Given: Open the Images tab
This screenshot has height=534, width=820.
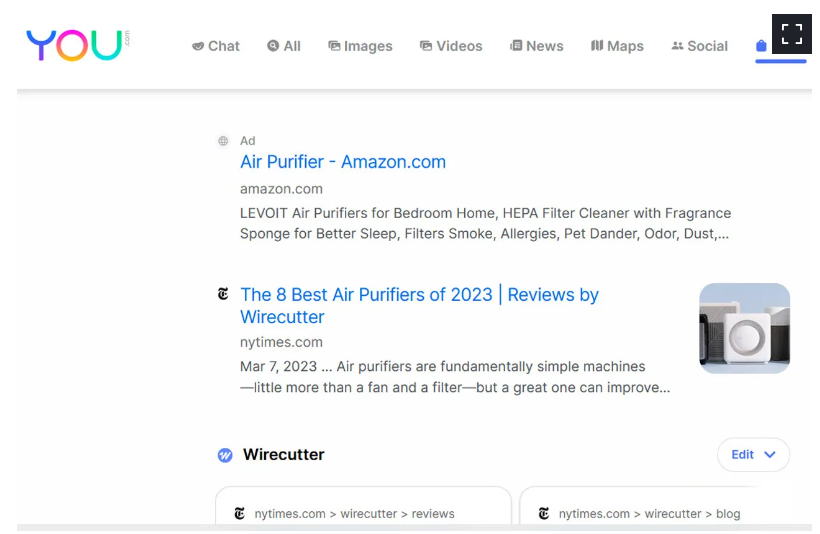Looking at the screenshot, I should point(360,46).
